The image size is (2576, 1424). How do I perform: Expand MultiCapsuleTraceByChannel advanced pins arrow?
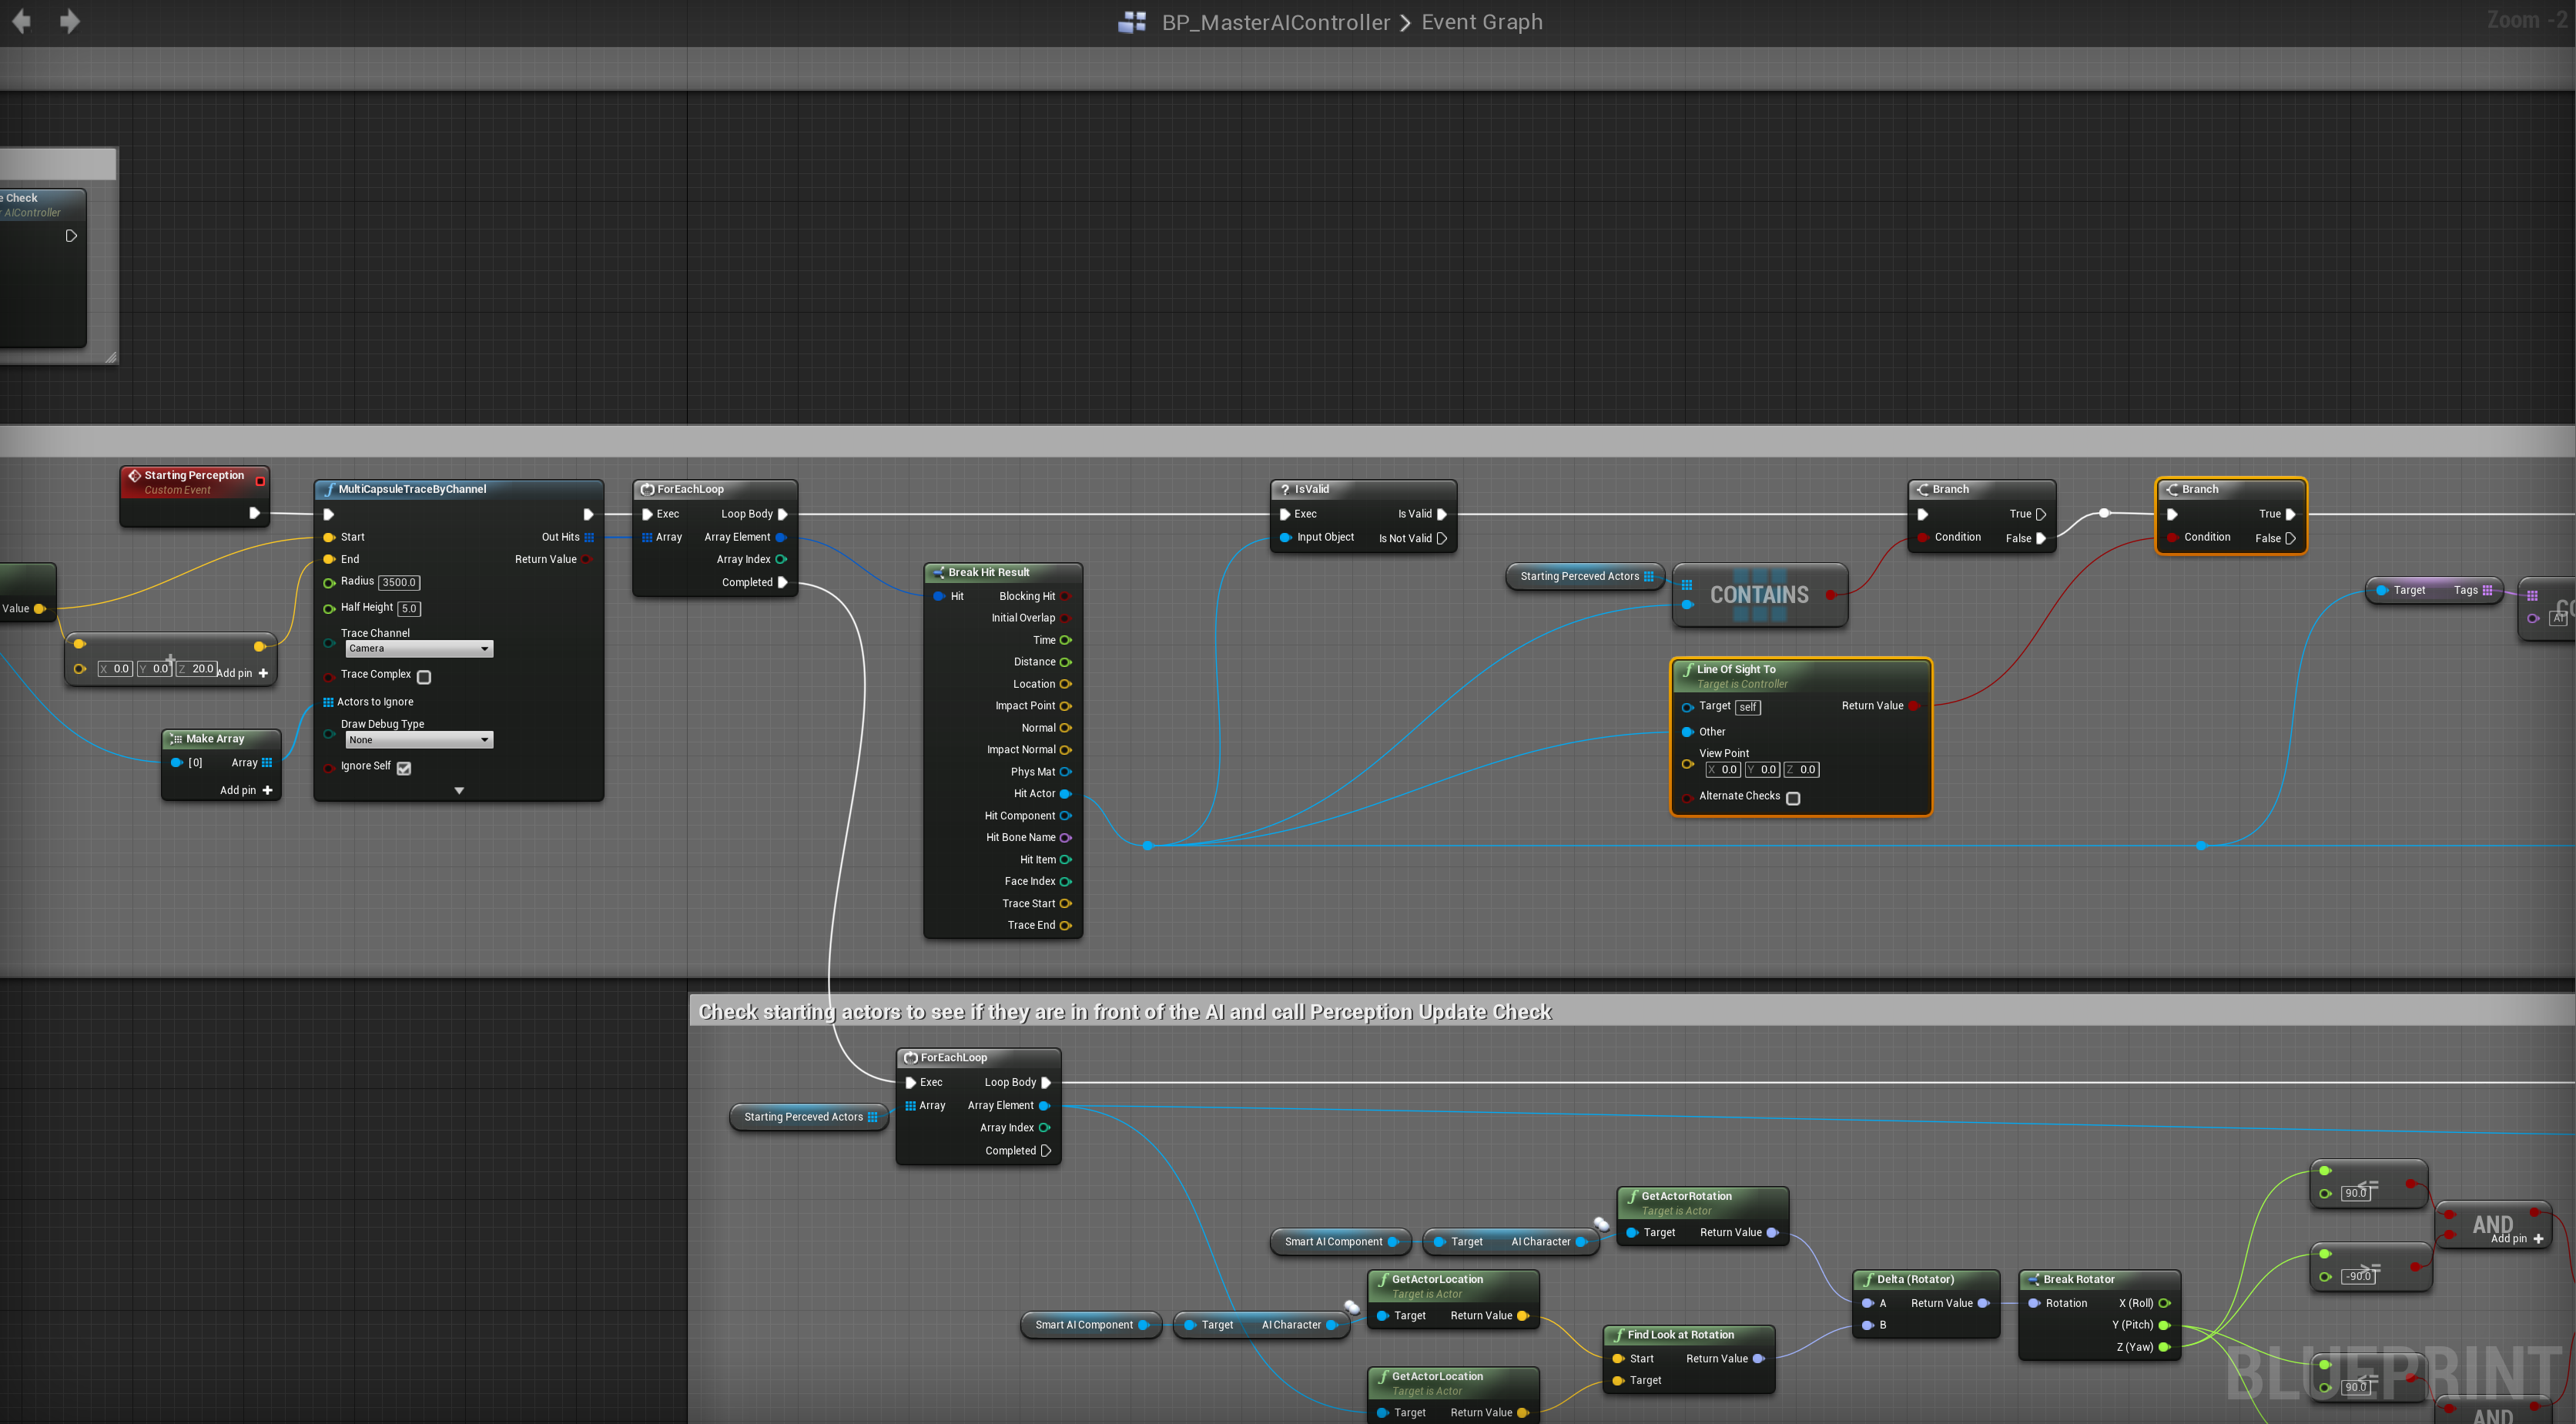[459, 791]
